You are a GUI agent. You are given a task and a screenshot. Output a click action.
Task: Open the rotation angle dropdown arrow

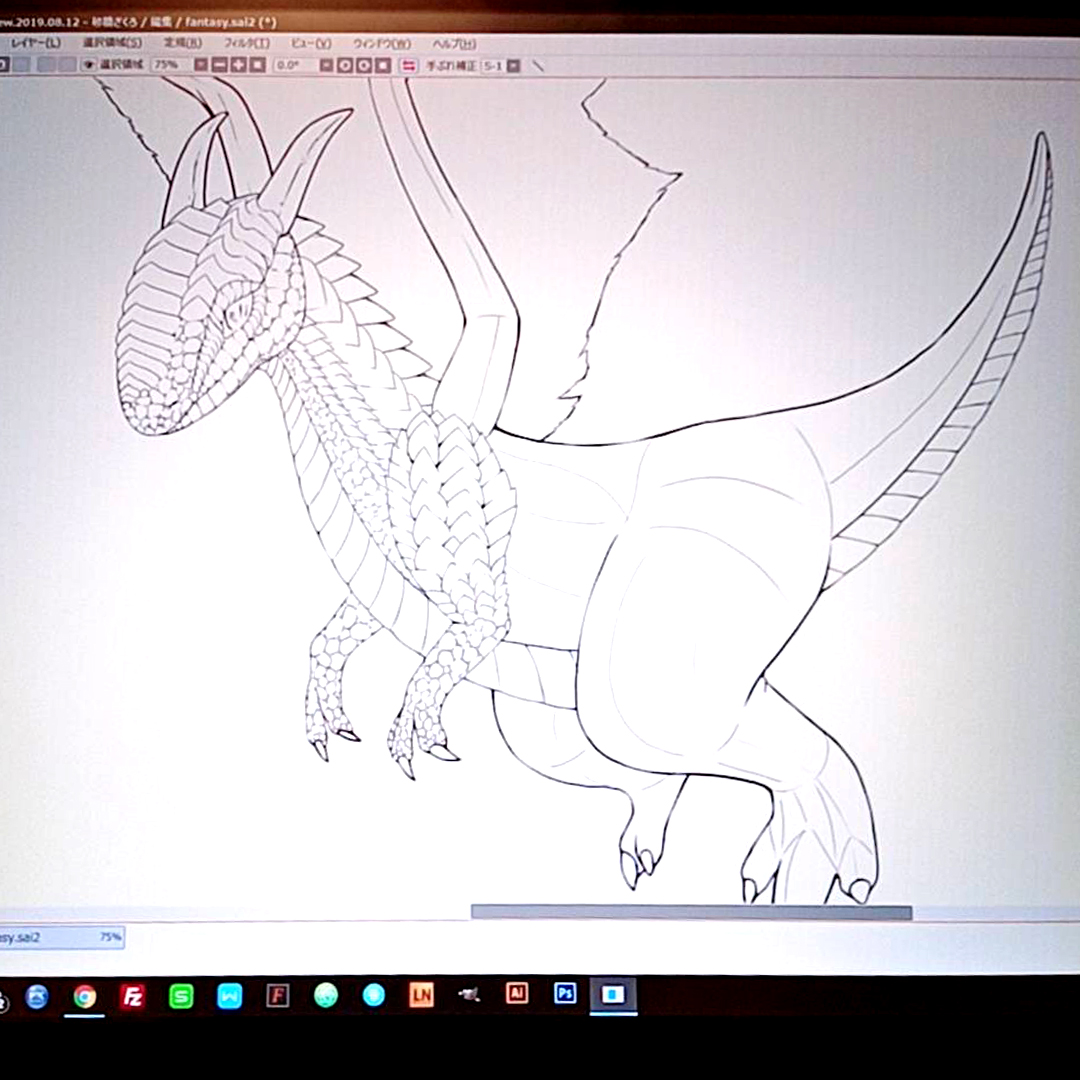[326, 65]
